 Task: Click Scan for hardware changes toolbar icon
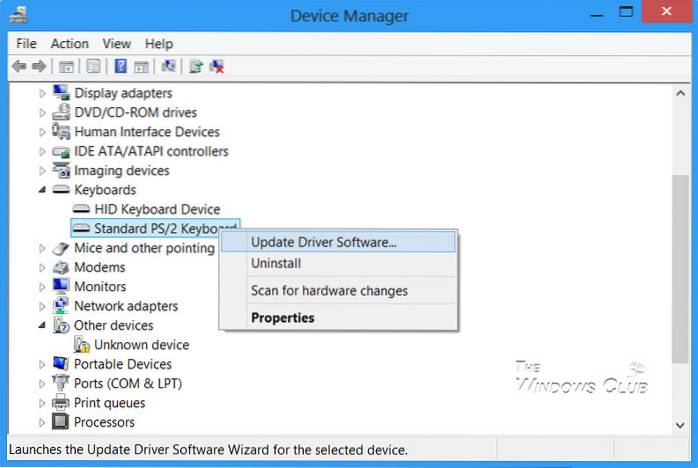[x=168, y=66]
